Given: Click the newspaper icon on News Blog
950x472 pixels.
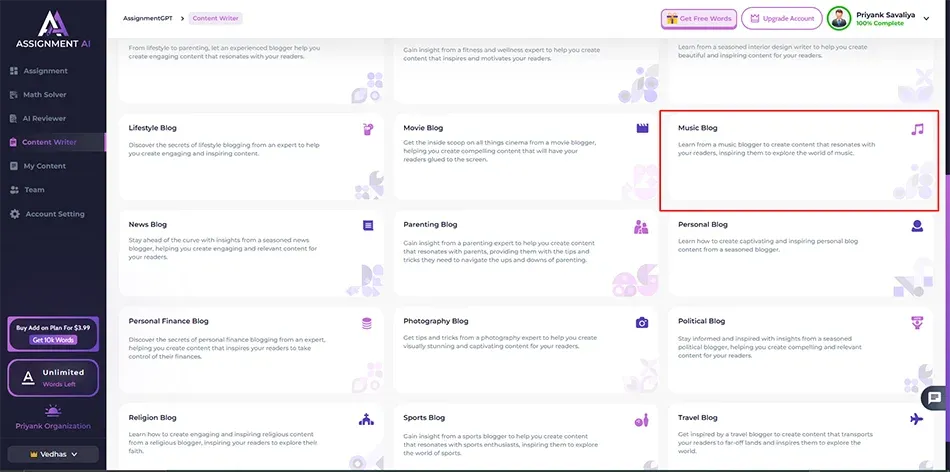Looking at the screenshot, I should click(368, 226).
